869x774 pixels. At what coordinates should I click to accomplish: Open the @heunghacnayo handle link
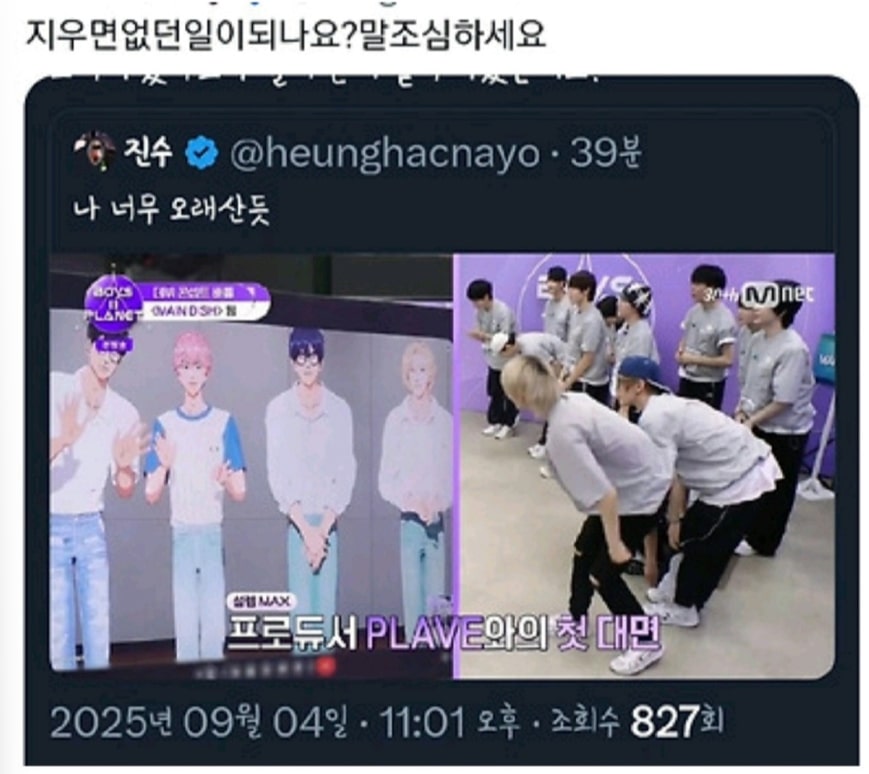tap(385, 153)
